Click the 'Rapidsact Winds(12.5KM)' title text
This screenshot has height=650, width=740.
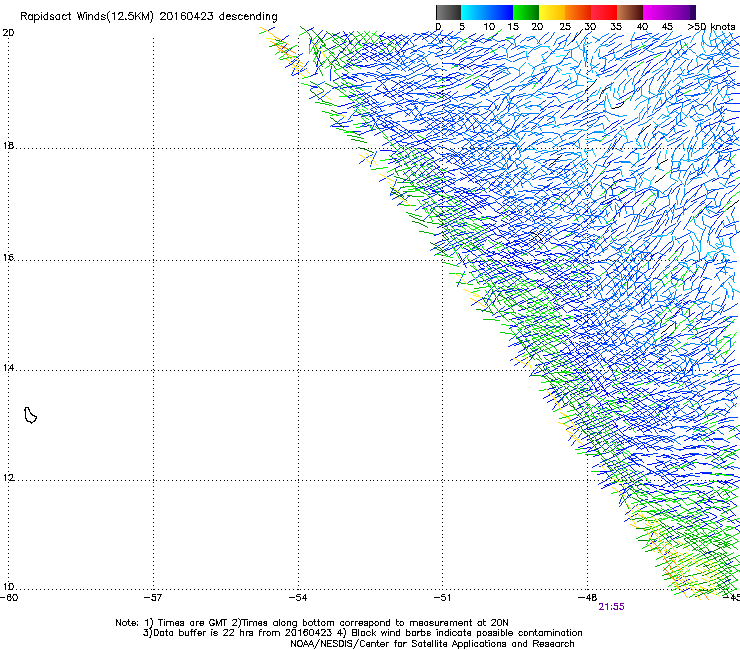point(87,17)
